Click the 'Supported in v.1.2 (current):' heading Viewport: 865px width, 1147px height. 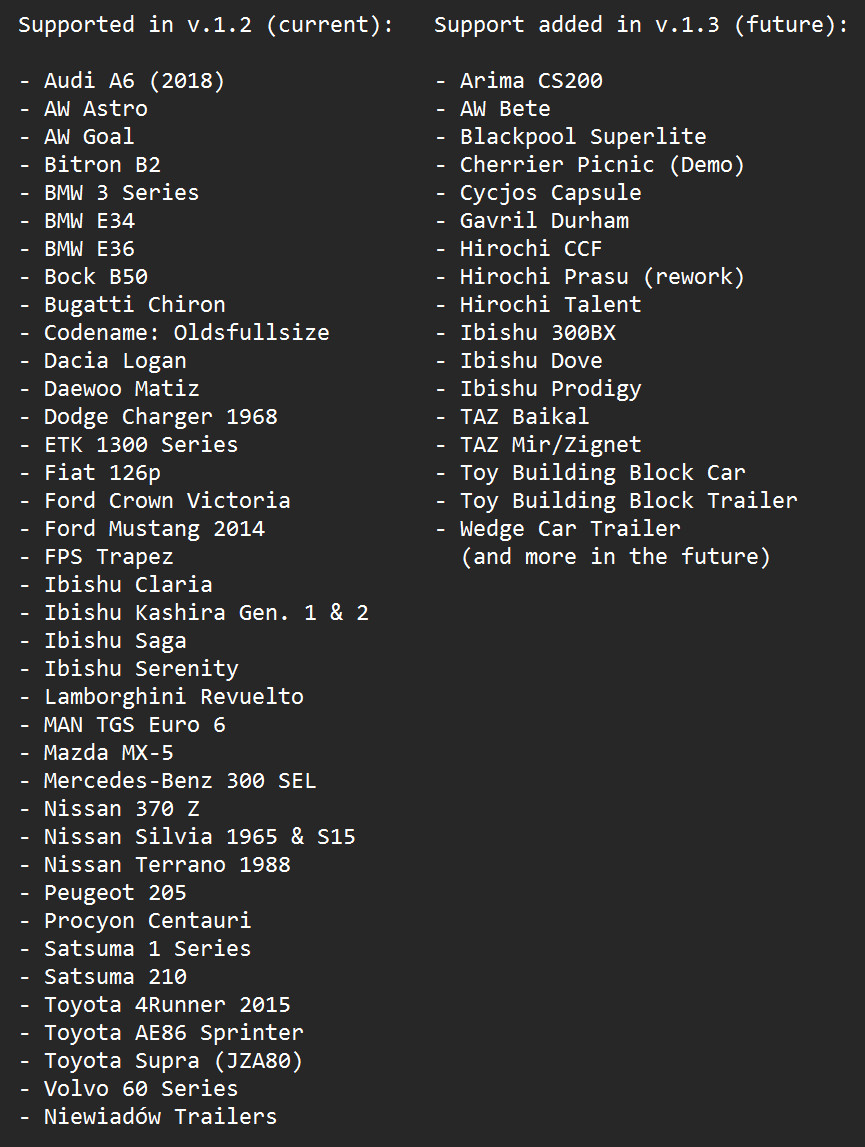click(x=206, y=25)
